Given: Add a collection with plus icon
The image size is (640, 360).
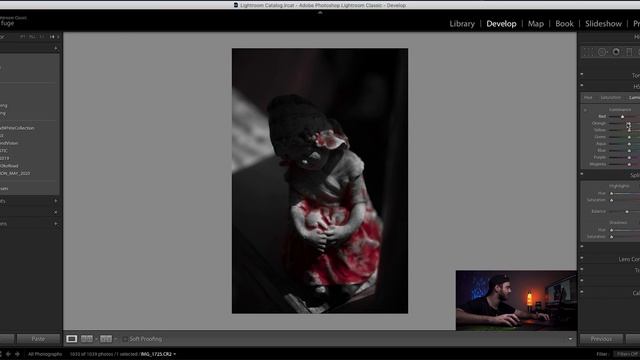Looking at the screenshot, I should [x=56, y=224].
